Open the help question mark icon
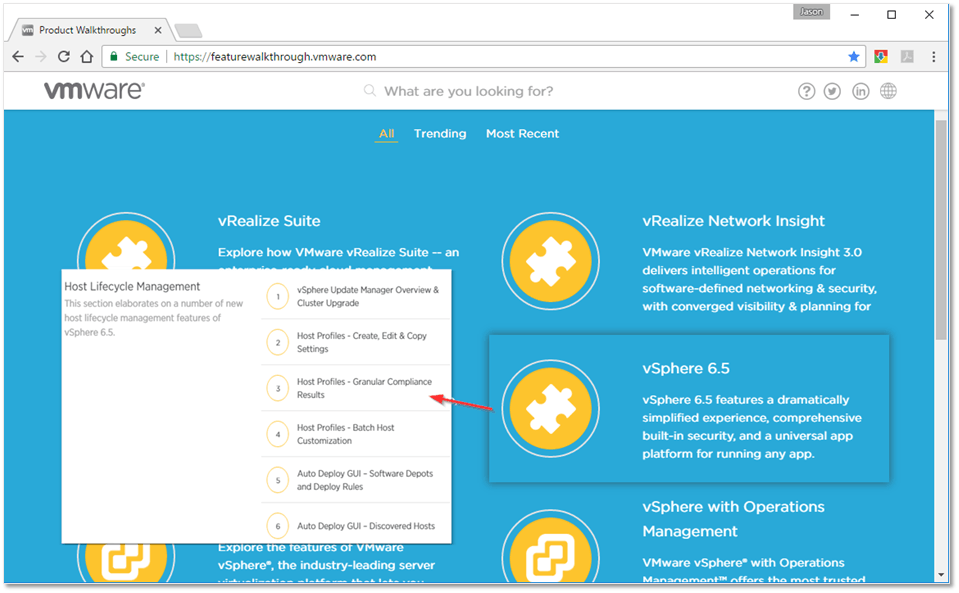Viewport: 959px width, 593px height. pyautogui.click(x=806, y=91)
